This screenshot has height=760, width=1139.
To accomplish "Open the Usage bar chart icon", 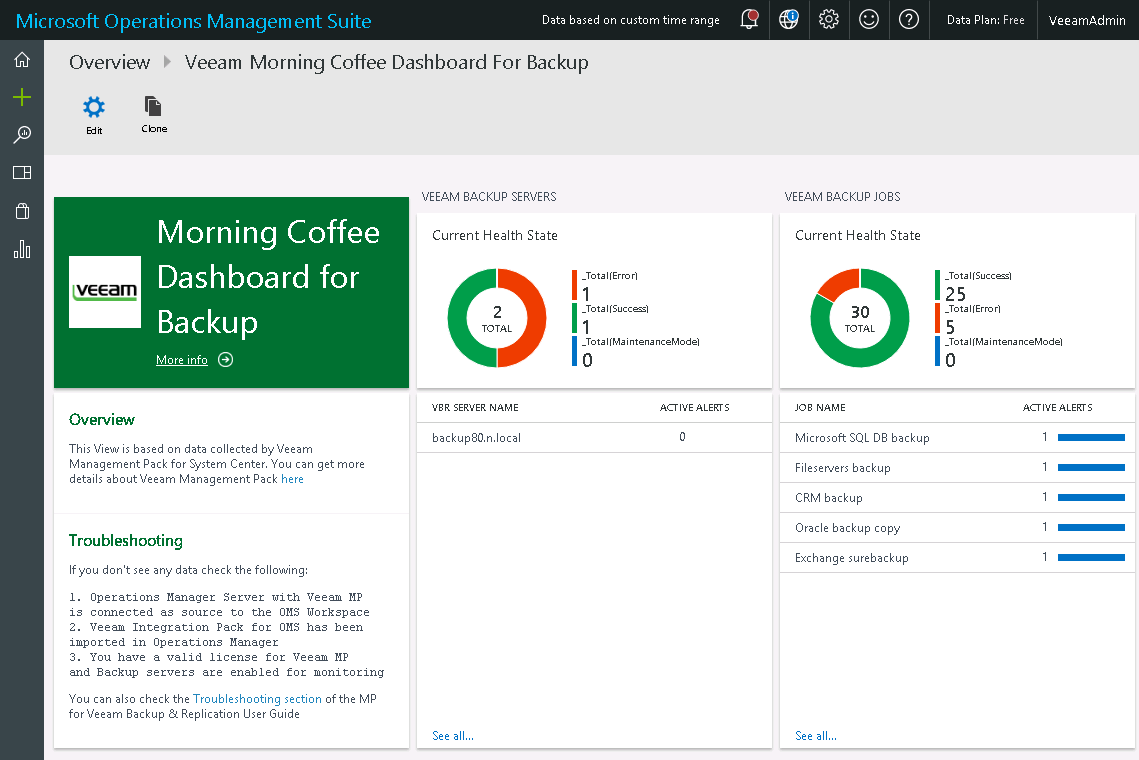I will 22,249.
